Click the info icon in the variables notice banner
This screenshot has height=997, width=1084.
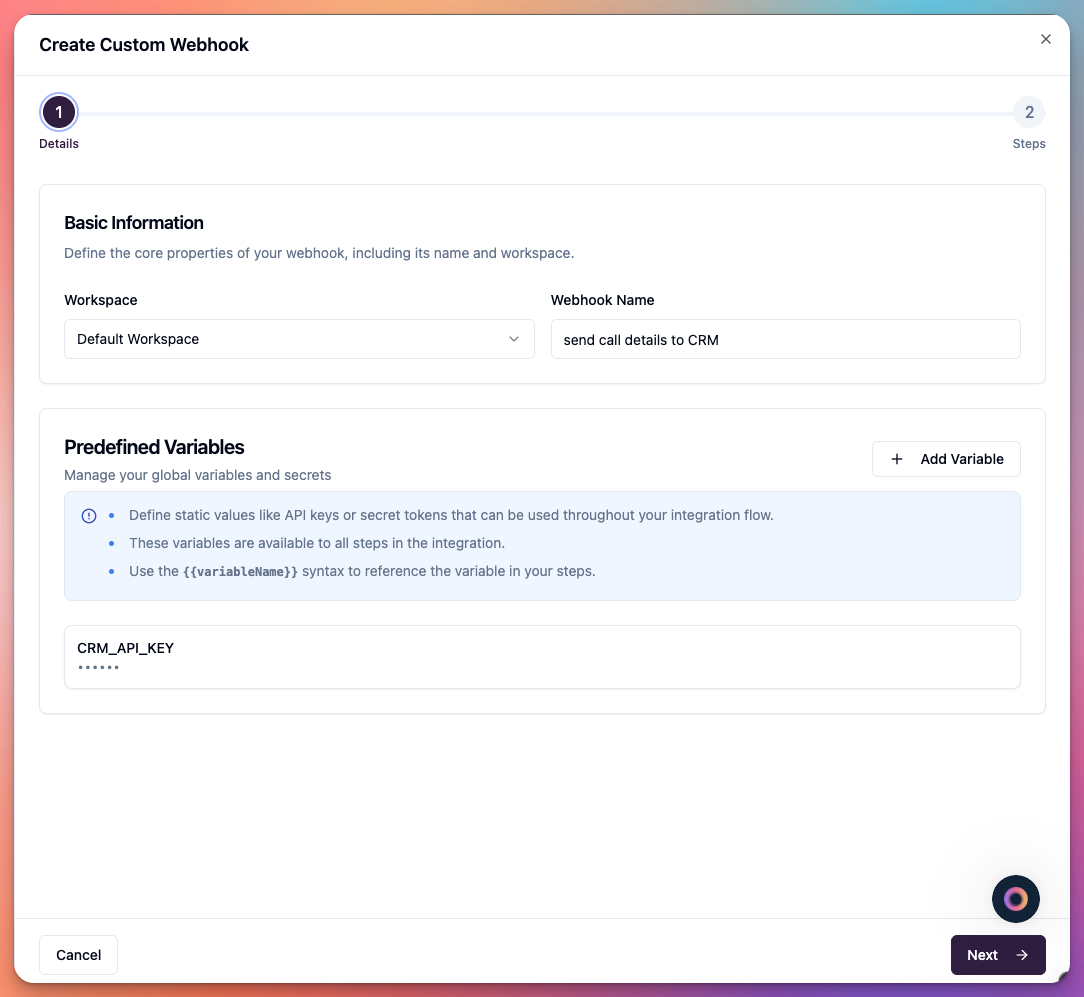point(89,515)
